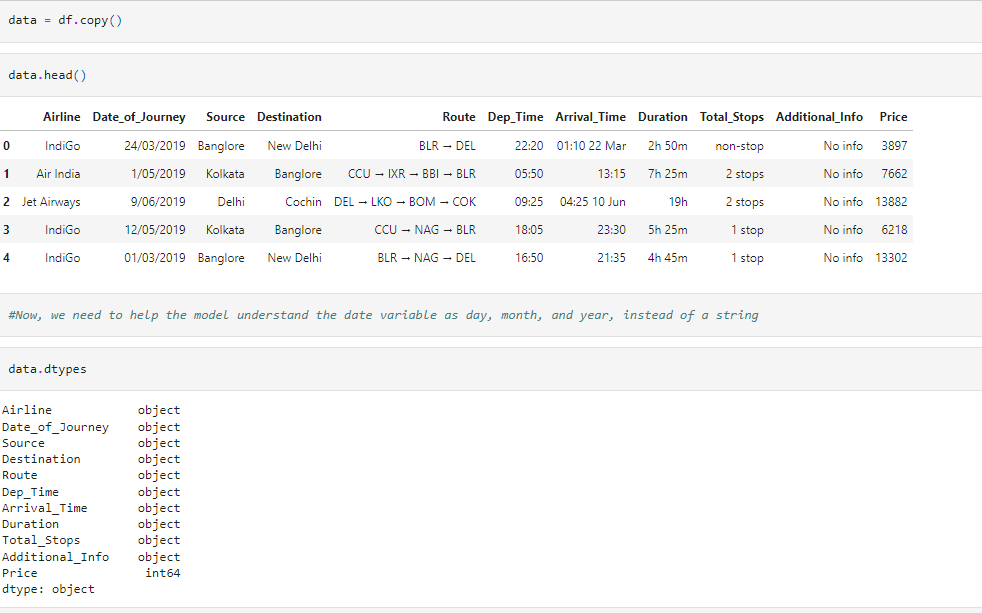
Task: Click the Airline column header
Action: pyautogui.click(x=61, y=116)
